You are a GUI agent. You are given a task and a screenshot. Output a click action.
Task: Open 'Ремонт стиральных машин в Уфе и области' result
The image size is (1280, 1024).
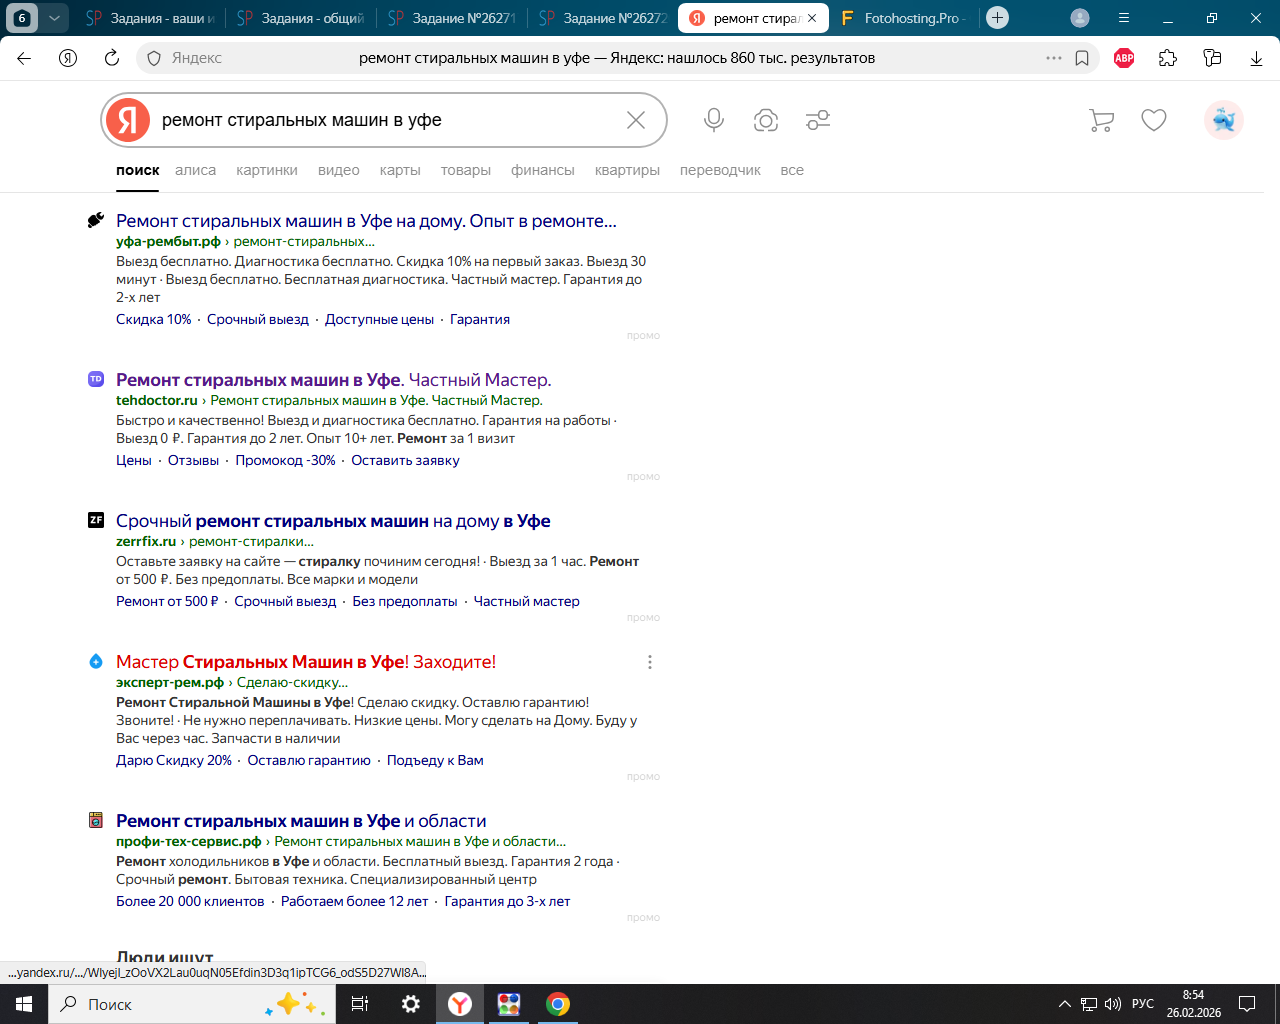point(301,821)
